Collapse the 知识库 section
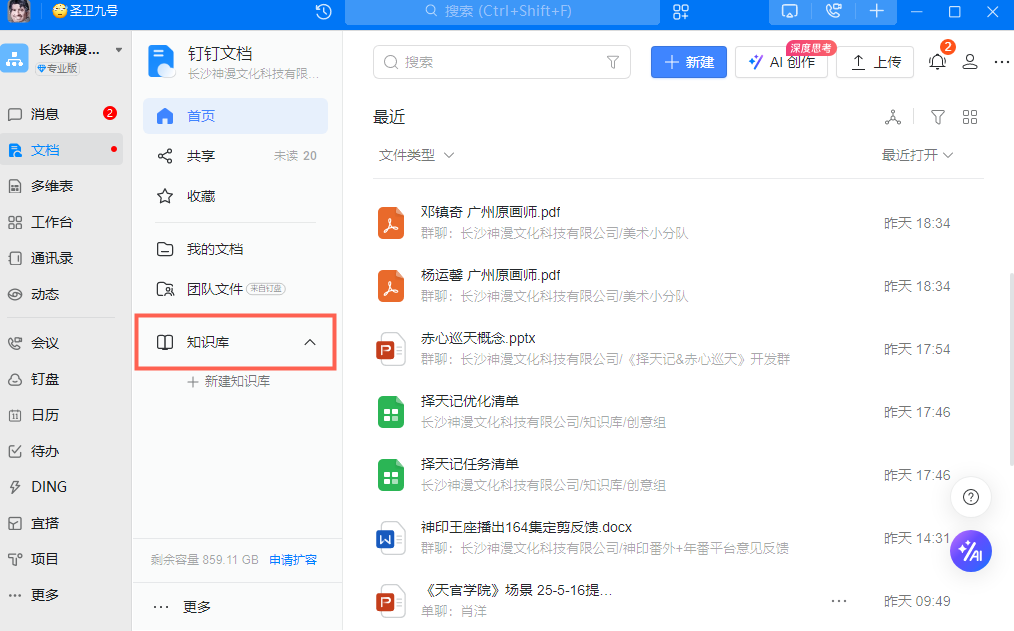 click(310, 342)
